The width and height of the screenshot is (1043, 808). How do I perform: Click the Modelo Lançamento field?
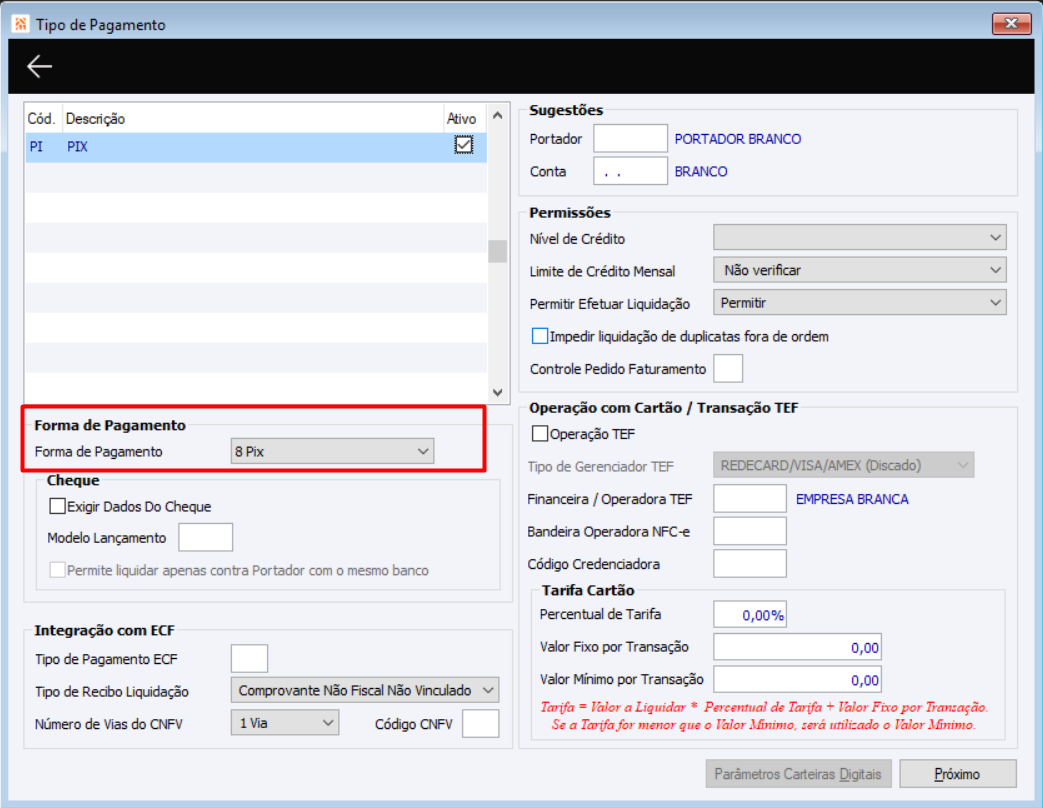(x=206, y=537)
